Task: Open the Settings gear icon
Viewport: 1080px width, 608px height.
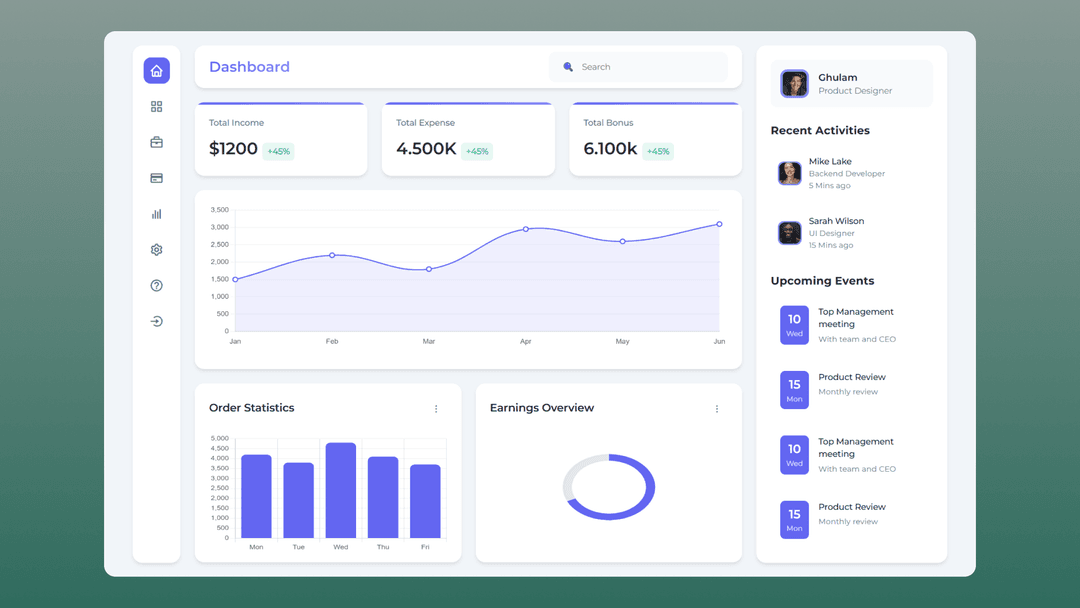Action: (x=156, y=249)
